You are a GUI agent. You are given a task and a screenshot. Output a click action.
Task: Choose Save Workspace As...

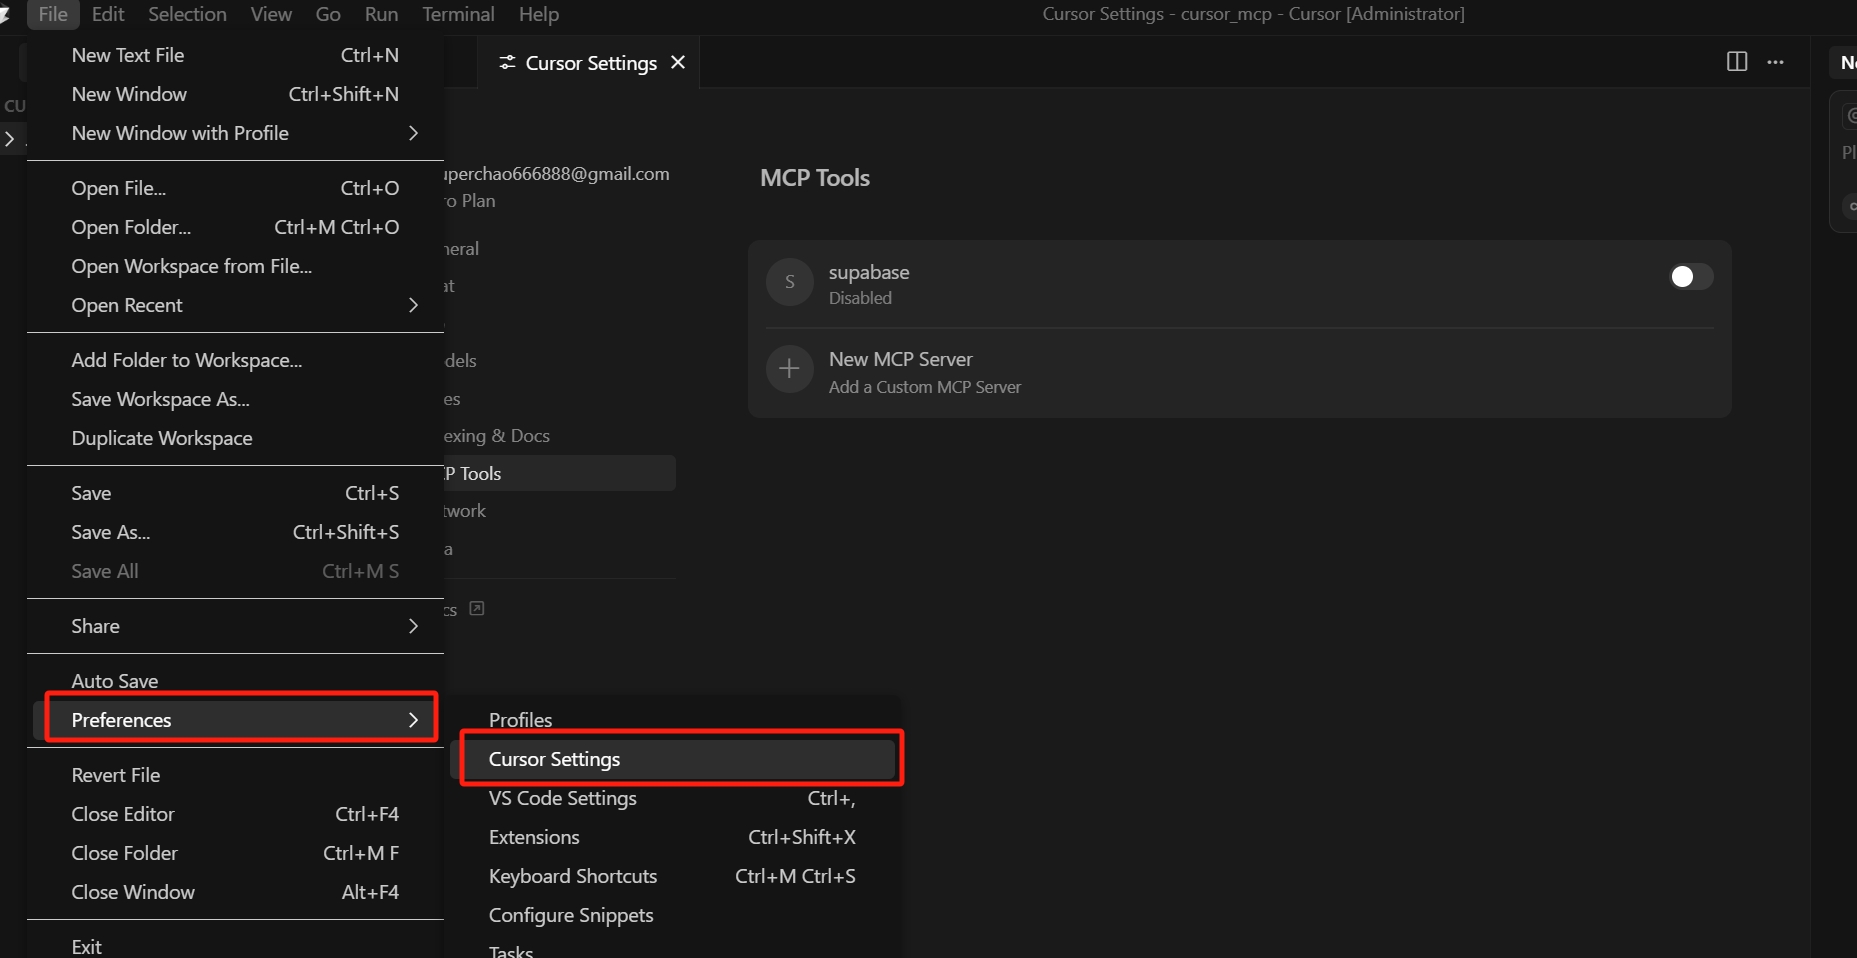click(x=235, y=399)
